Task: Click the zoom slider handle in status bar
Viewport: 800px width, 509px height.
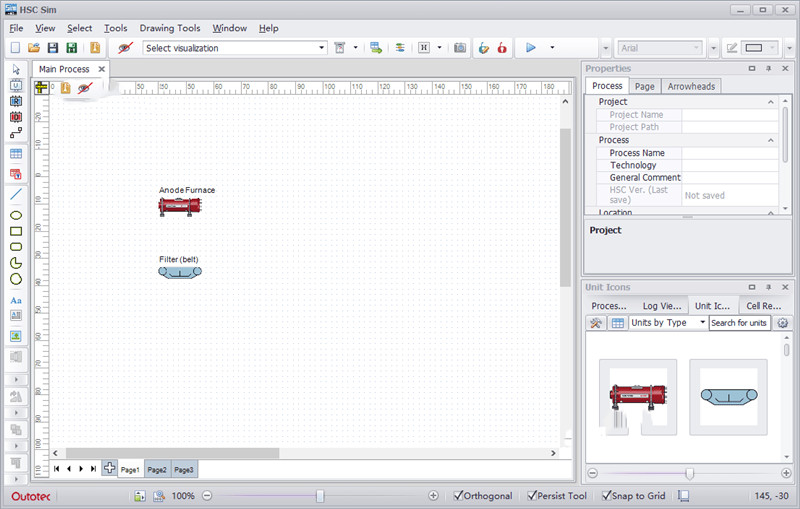Action: [x=320, y=495]
